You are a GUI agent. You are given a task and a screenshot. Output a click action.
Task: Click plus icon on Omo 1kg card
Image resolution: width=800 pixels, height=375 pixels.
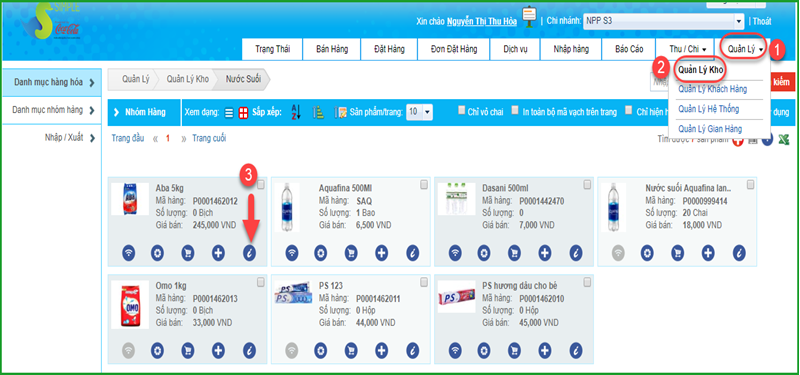(x=218, y=351)
